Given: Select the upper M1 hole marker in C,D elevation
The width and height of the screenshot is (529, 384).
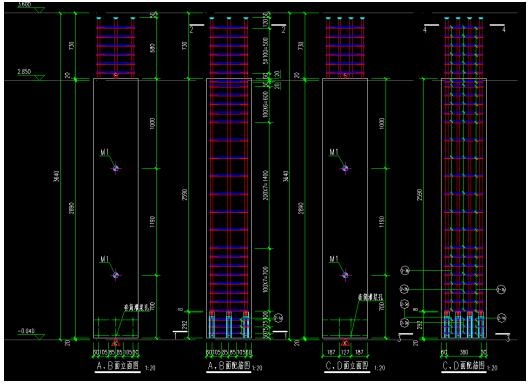Looking at the screenshot, I should tap(345, 168).
